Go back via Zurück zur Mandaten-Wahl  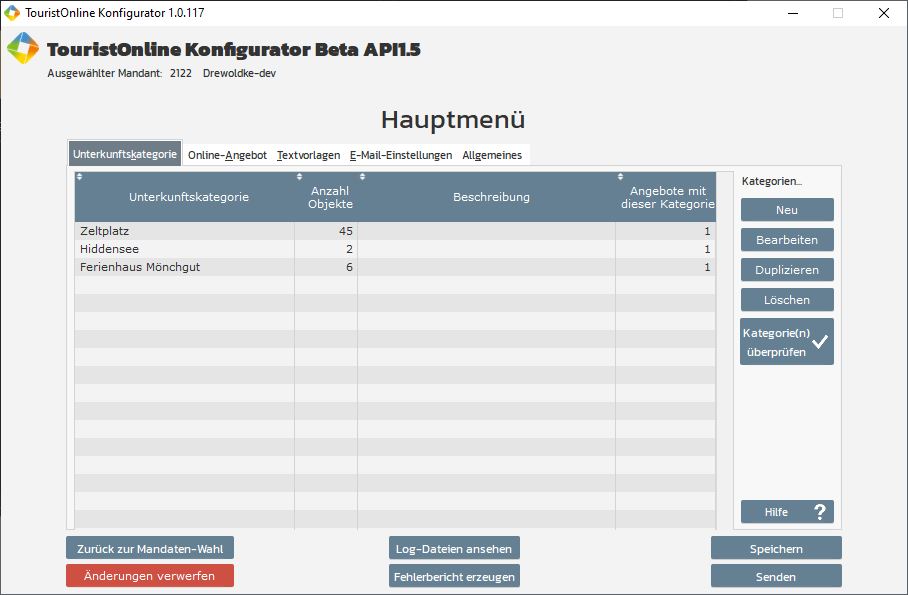pos(150,548)
